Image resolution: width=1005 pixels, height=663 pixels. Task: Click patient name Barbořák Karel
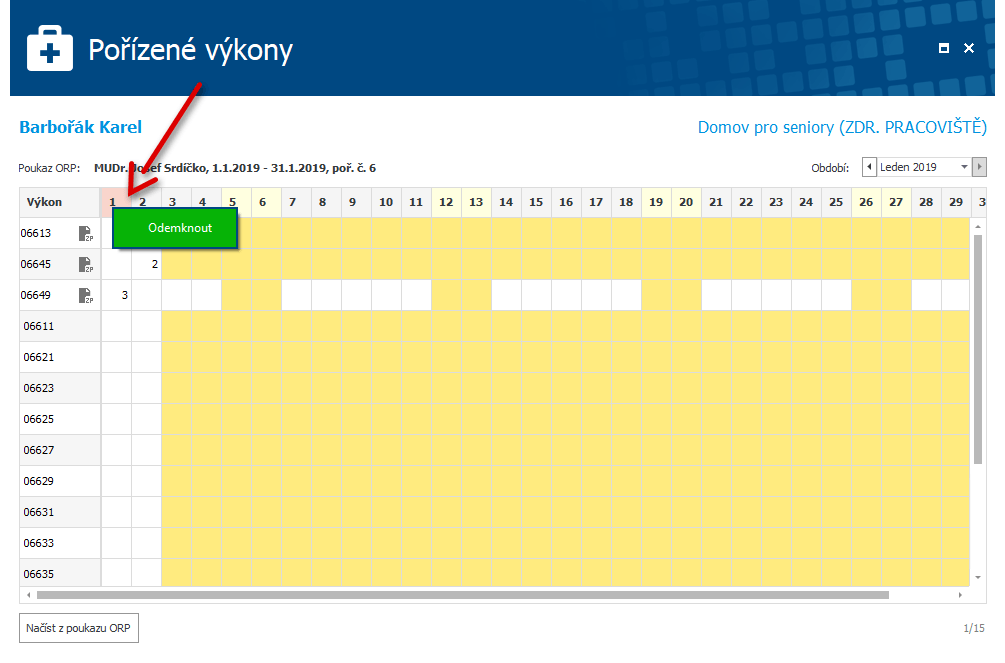[81, 127]
